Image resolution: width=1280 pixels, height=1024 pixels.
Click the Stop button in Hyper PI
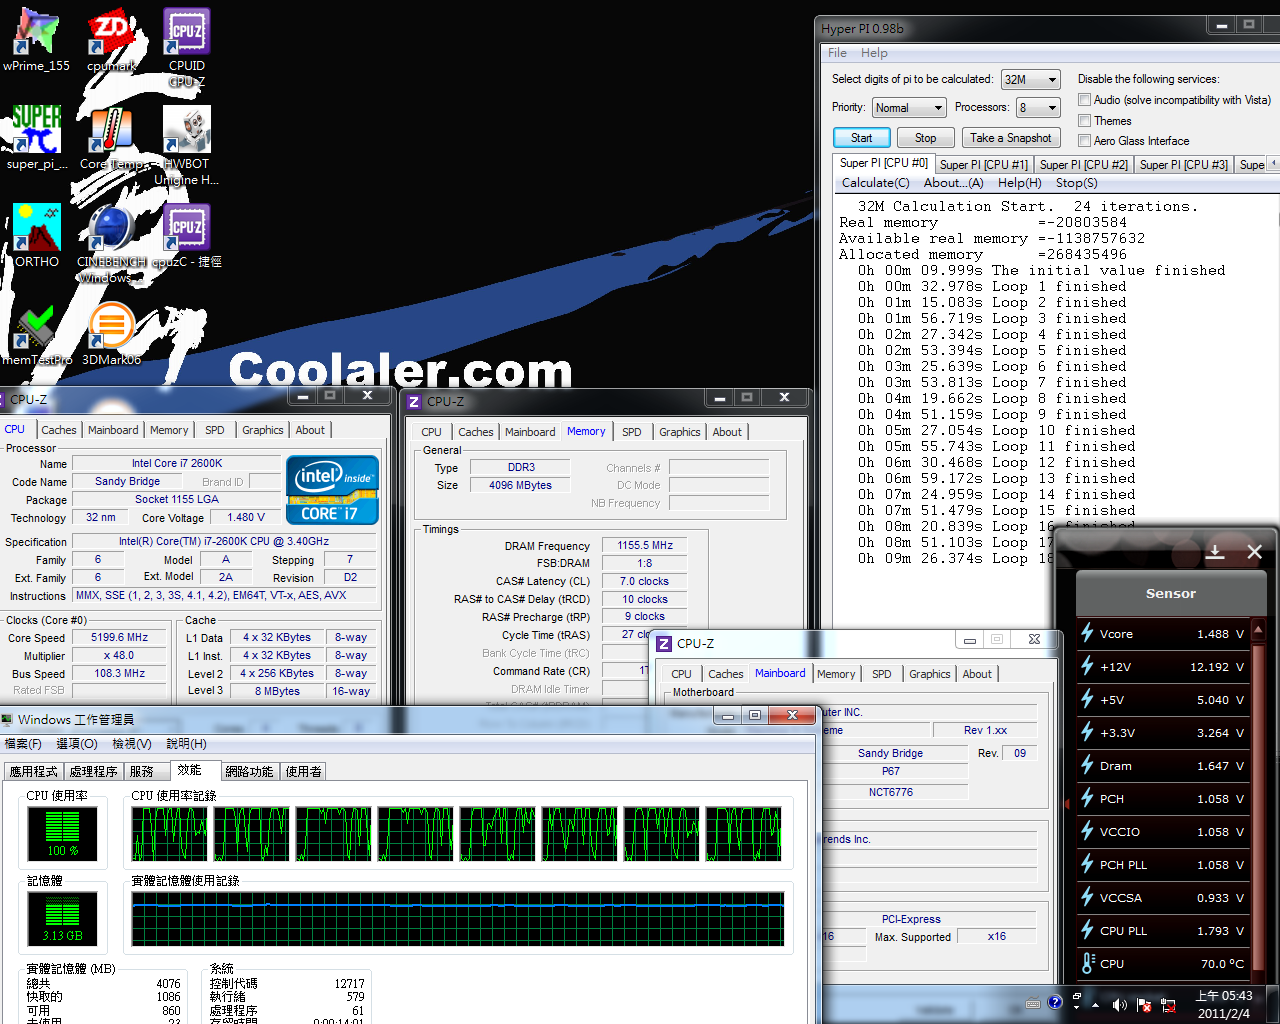(925, 138)
